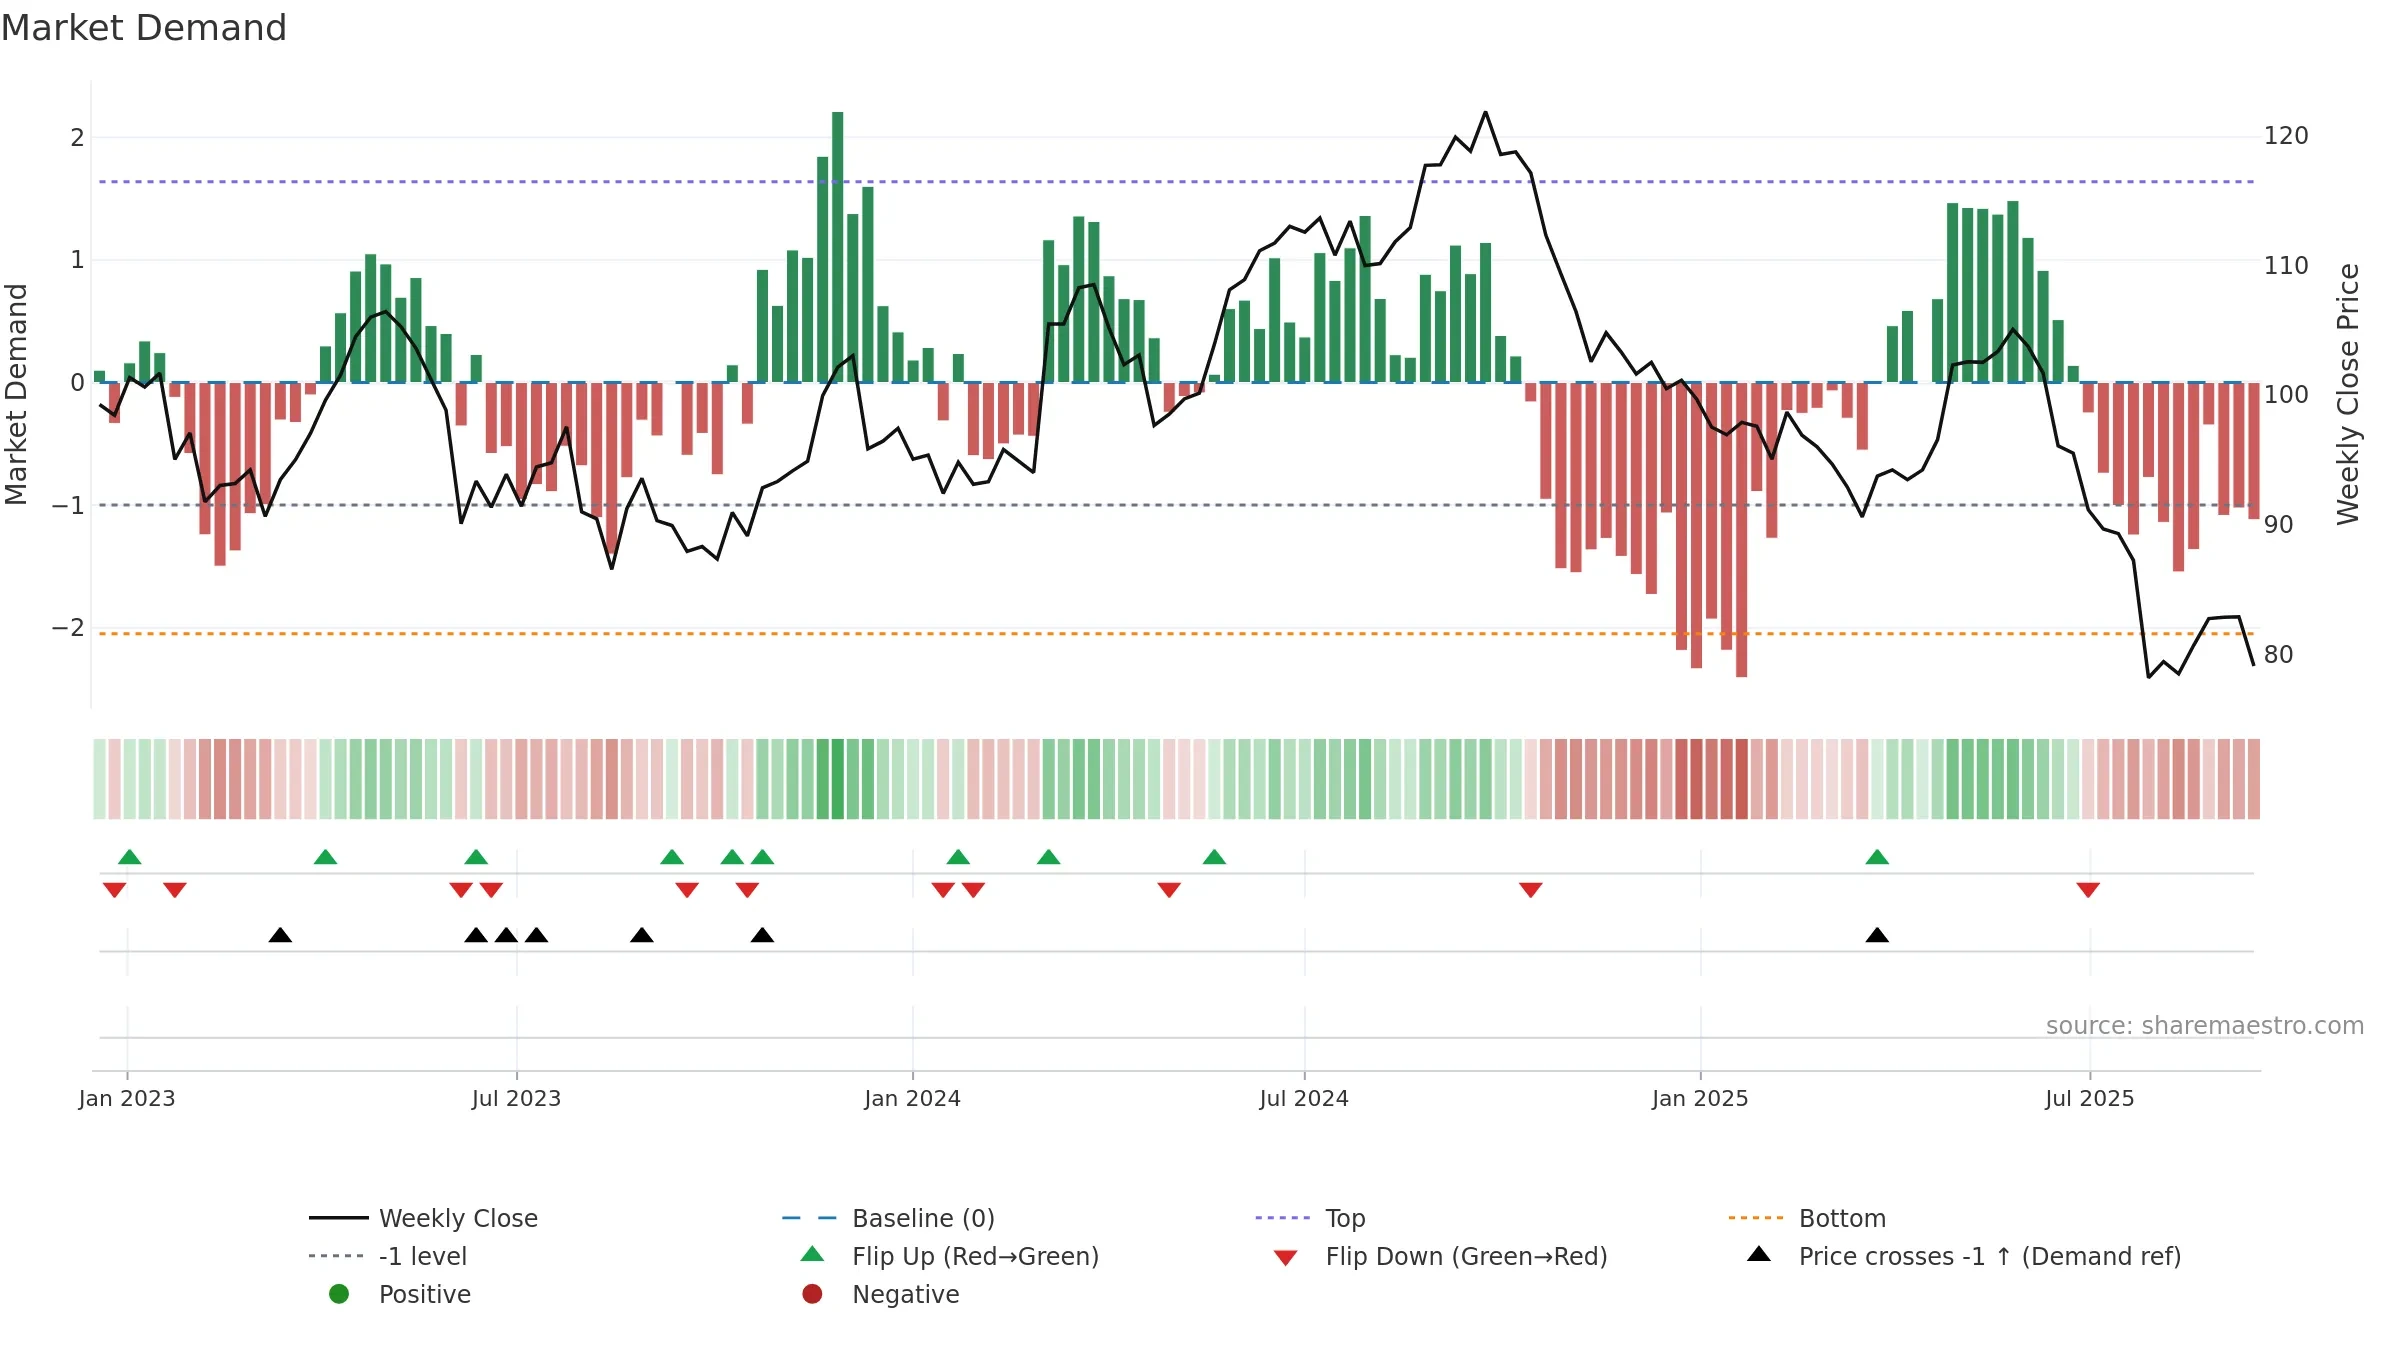Viewport: 2400px width, 1350px height.
Task: Click the Negative legend label
Action: coord(905,1294)
